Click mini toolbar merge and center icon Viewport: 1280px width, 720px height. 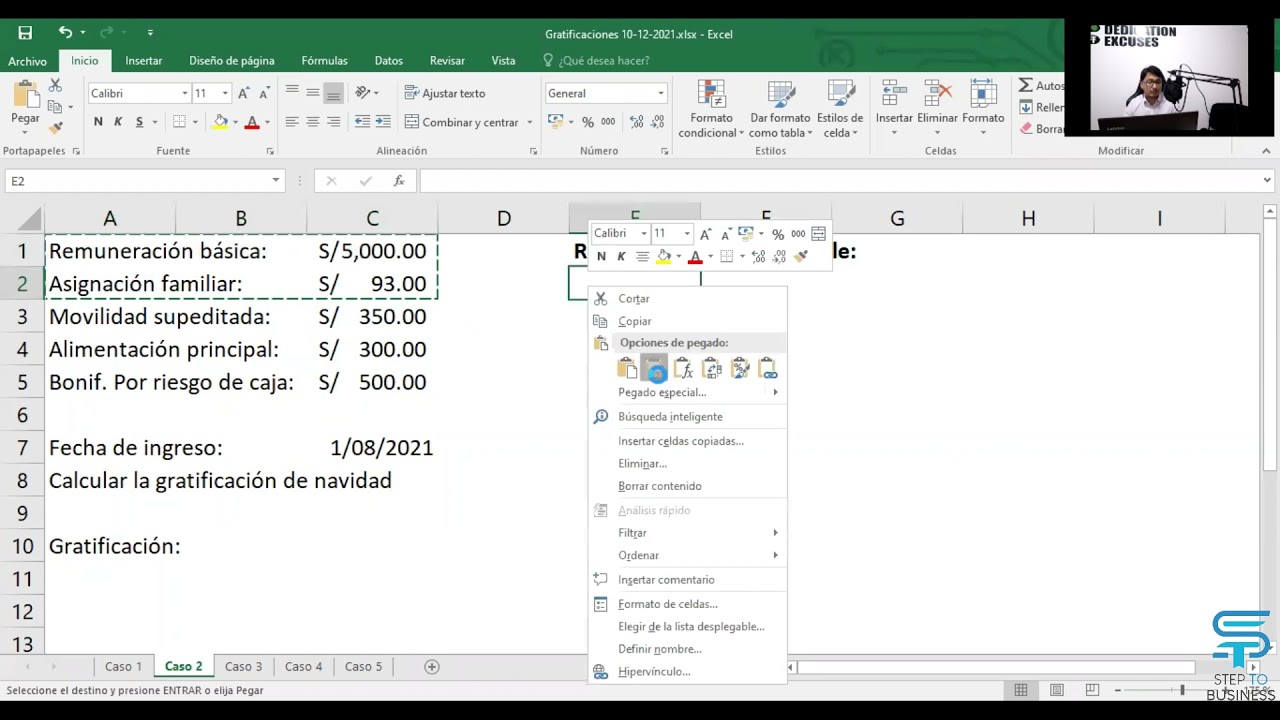(x=820, y=233)
